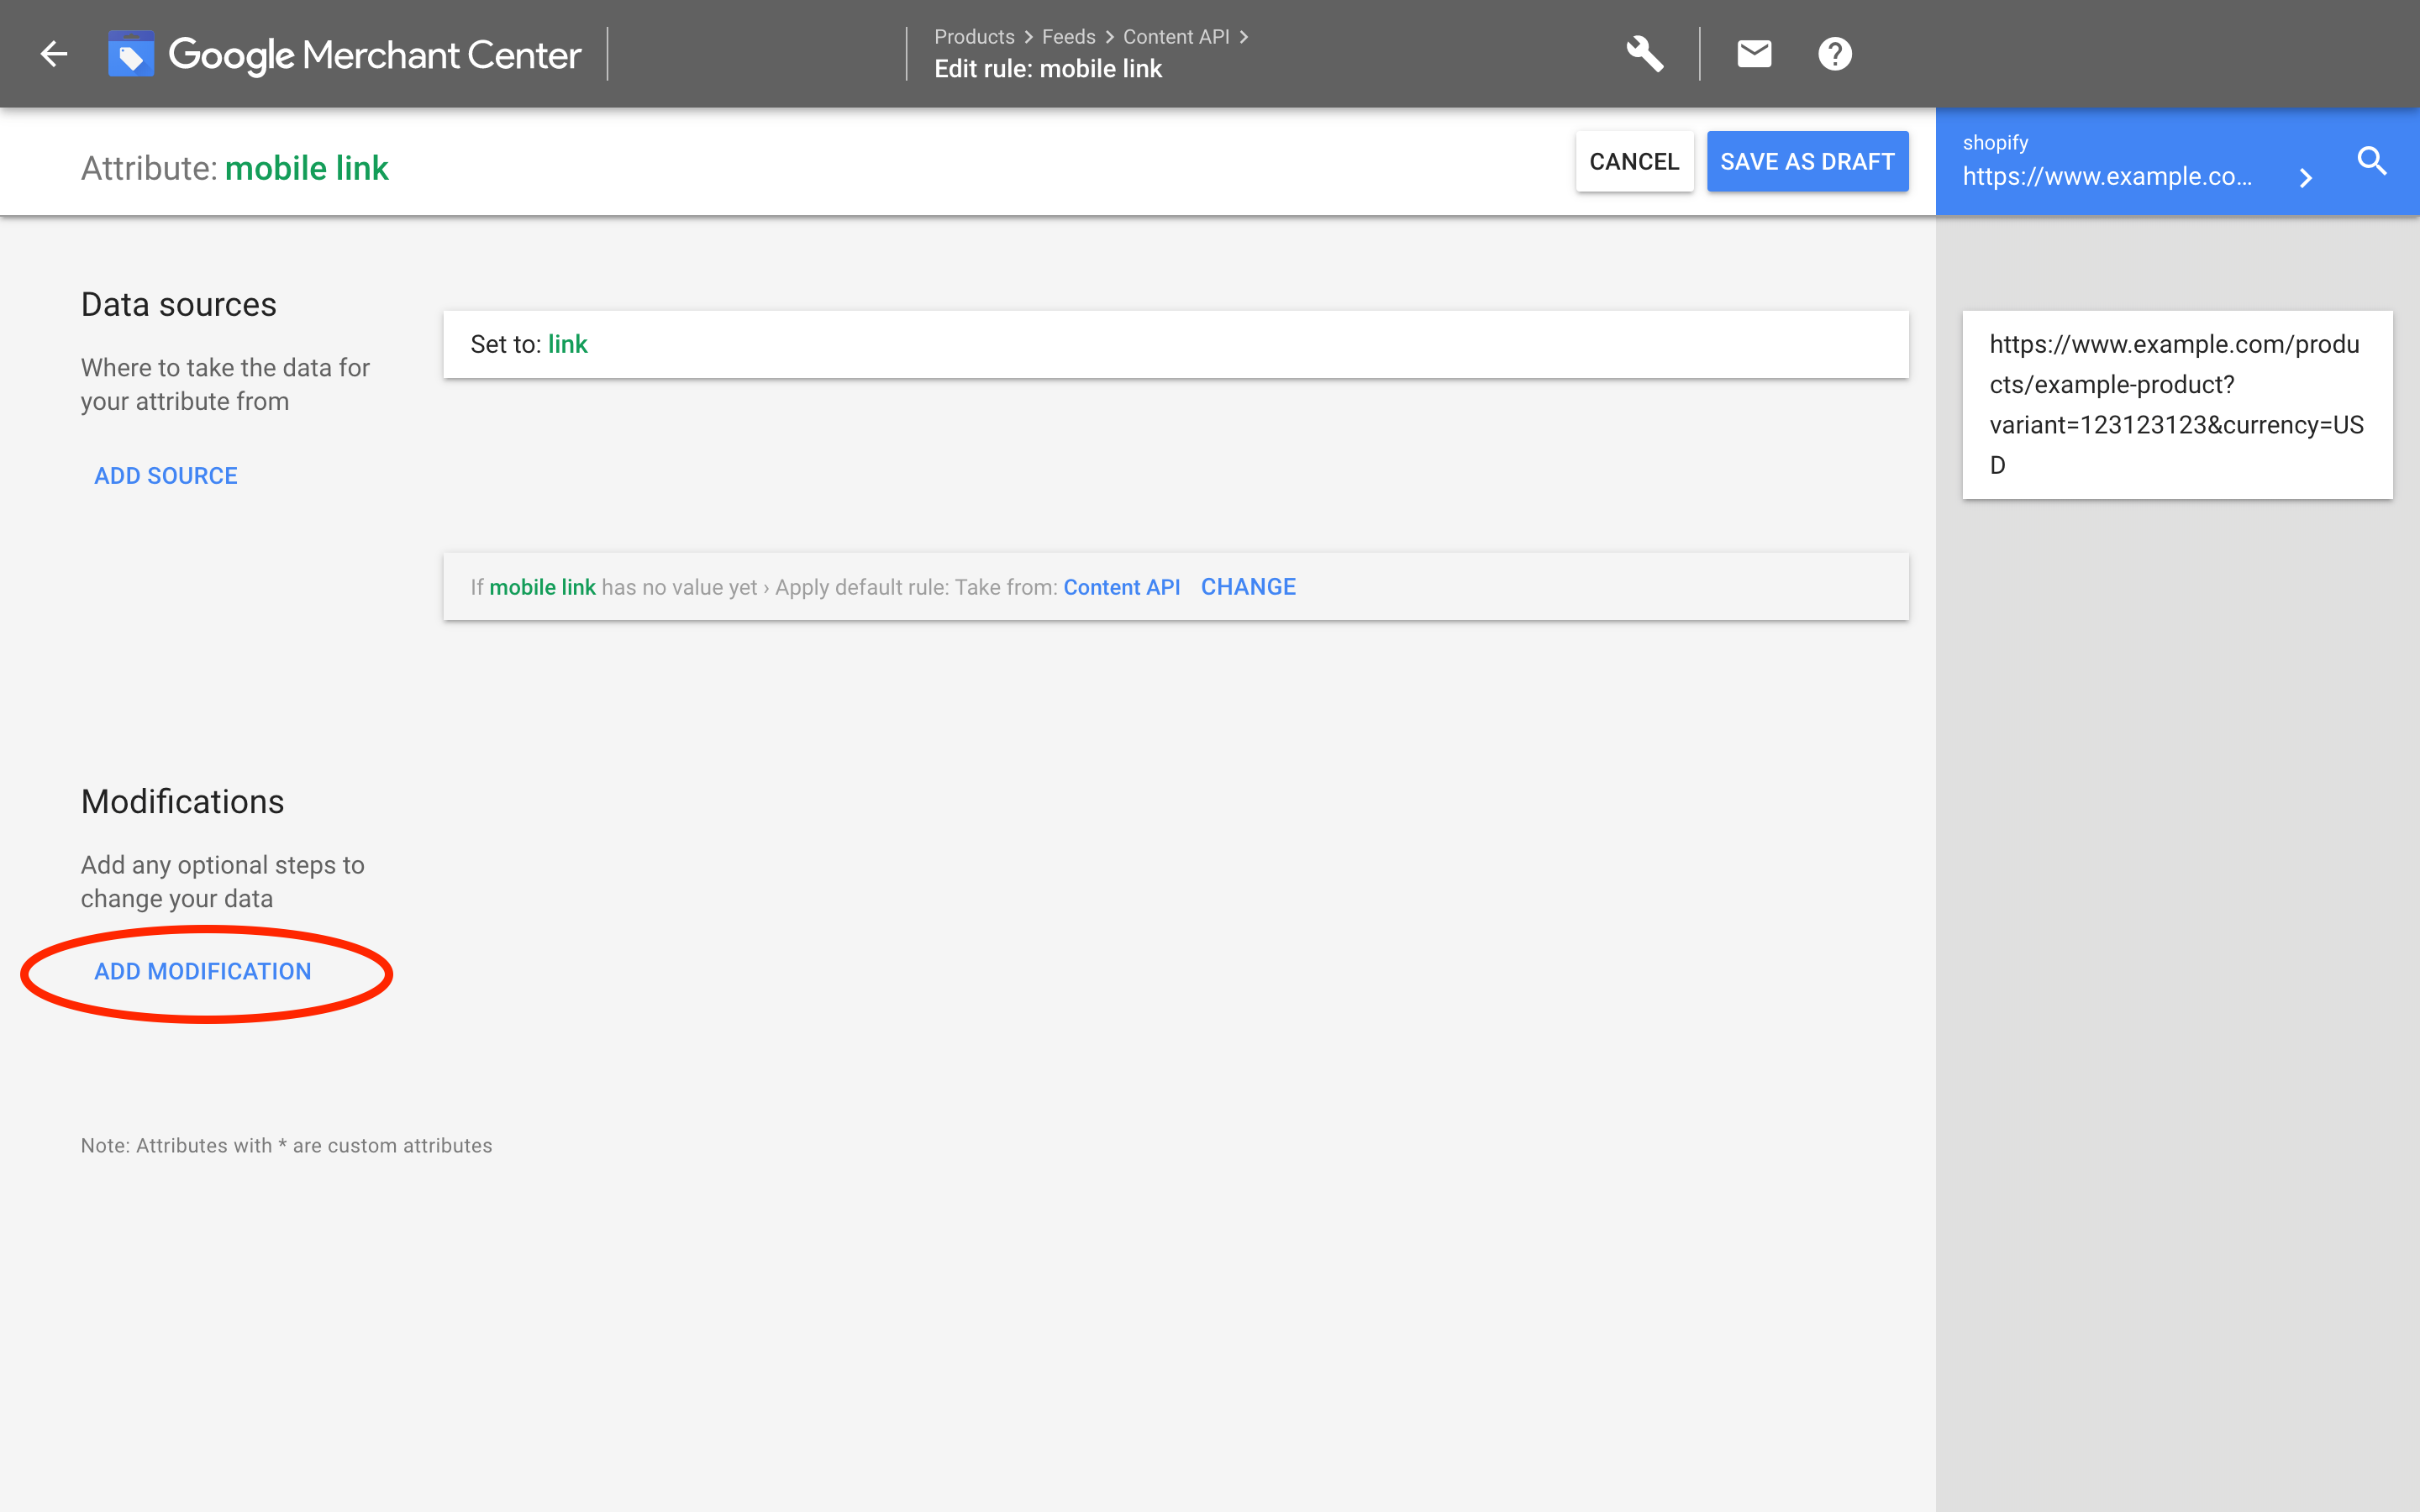Select the example product URL preview card
Image resolution: width=2420 pixels, height=1512 pixels.
2176,404
